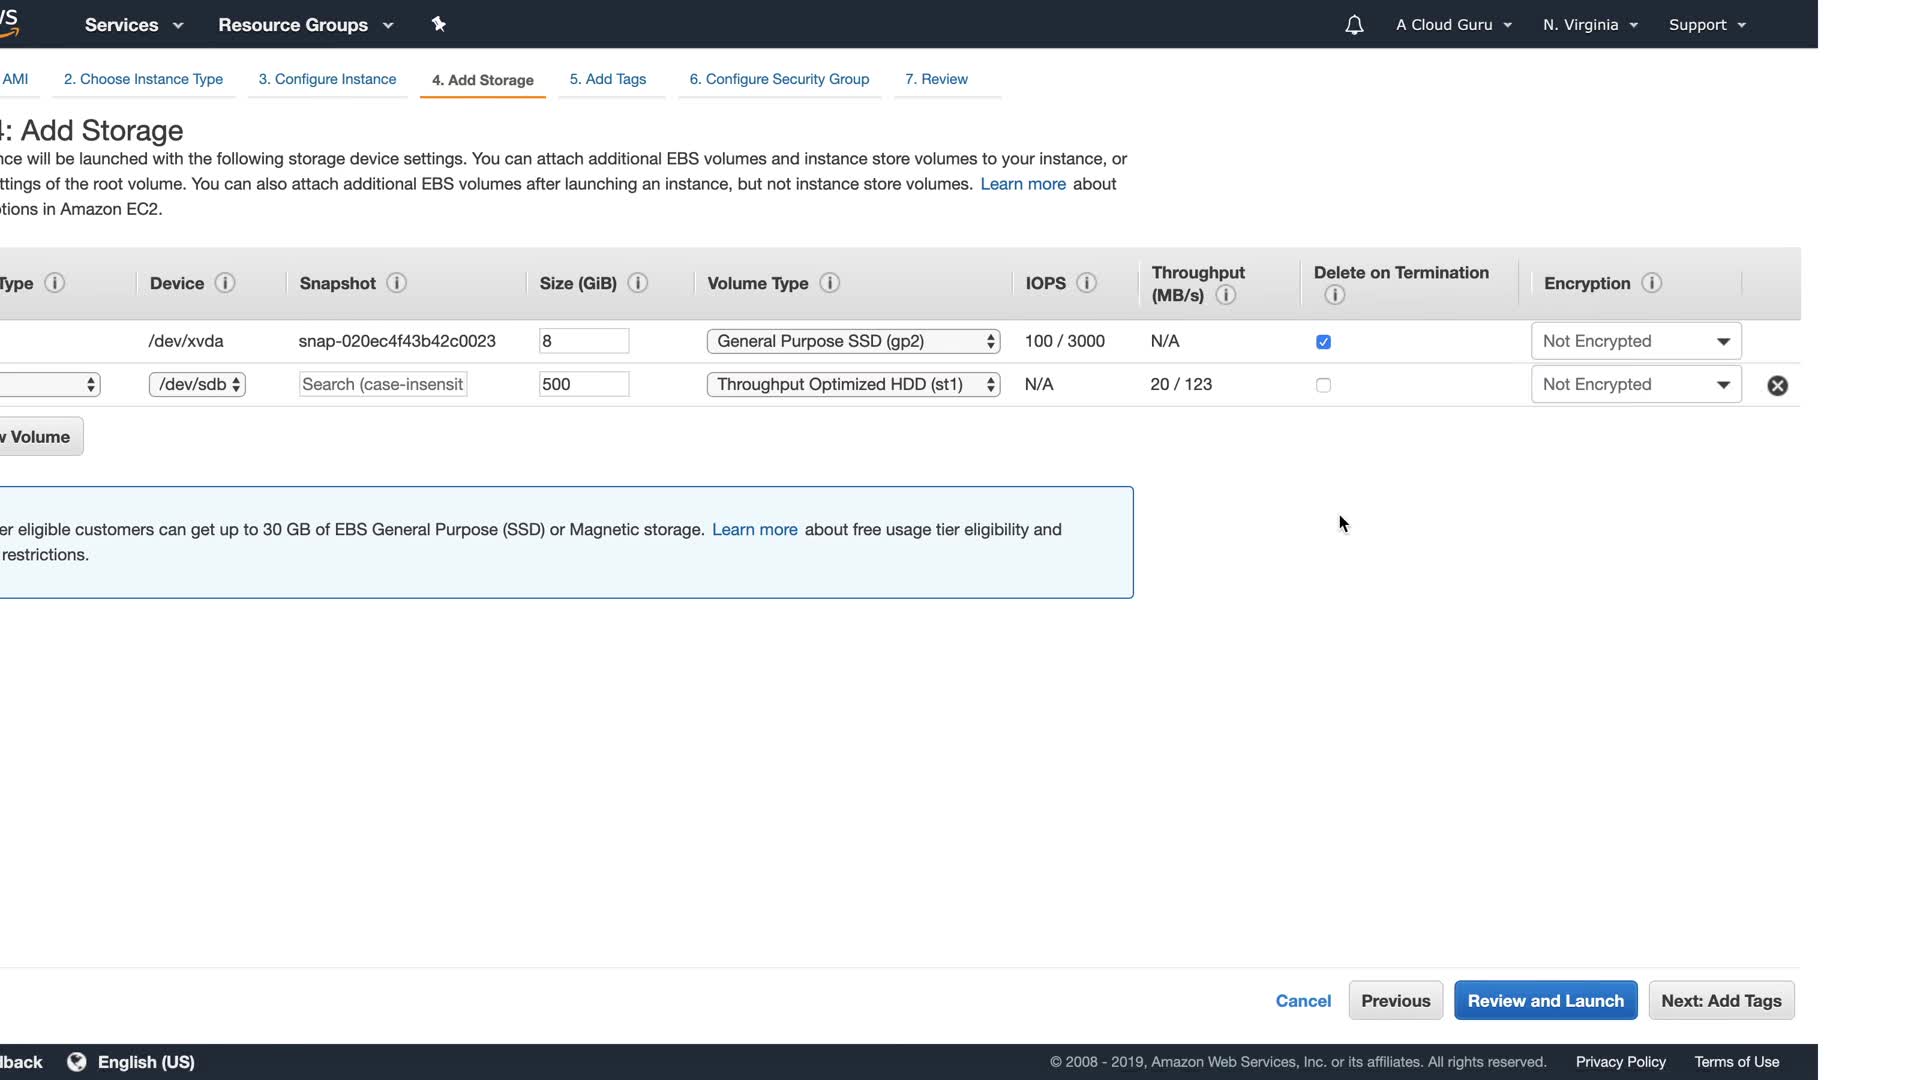Switch to 6. Configure Security Group step

(779, 79)
